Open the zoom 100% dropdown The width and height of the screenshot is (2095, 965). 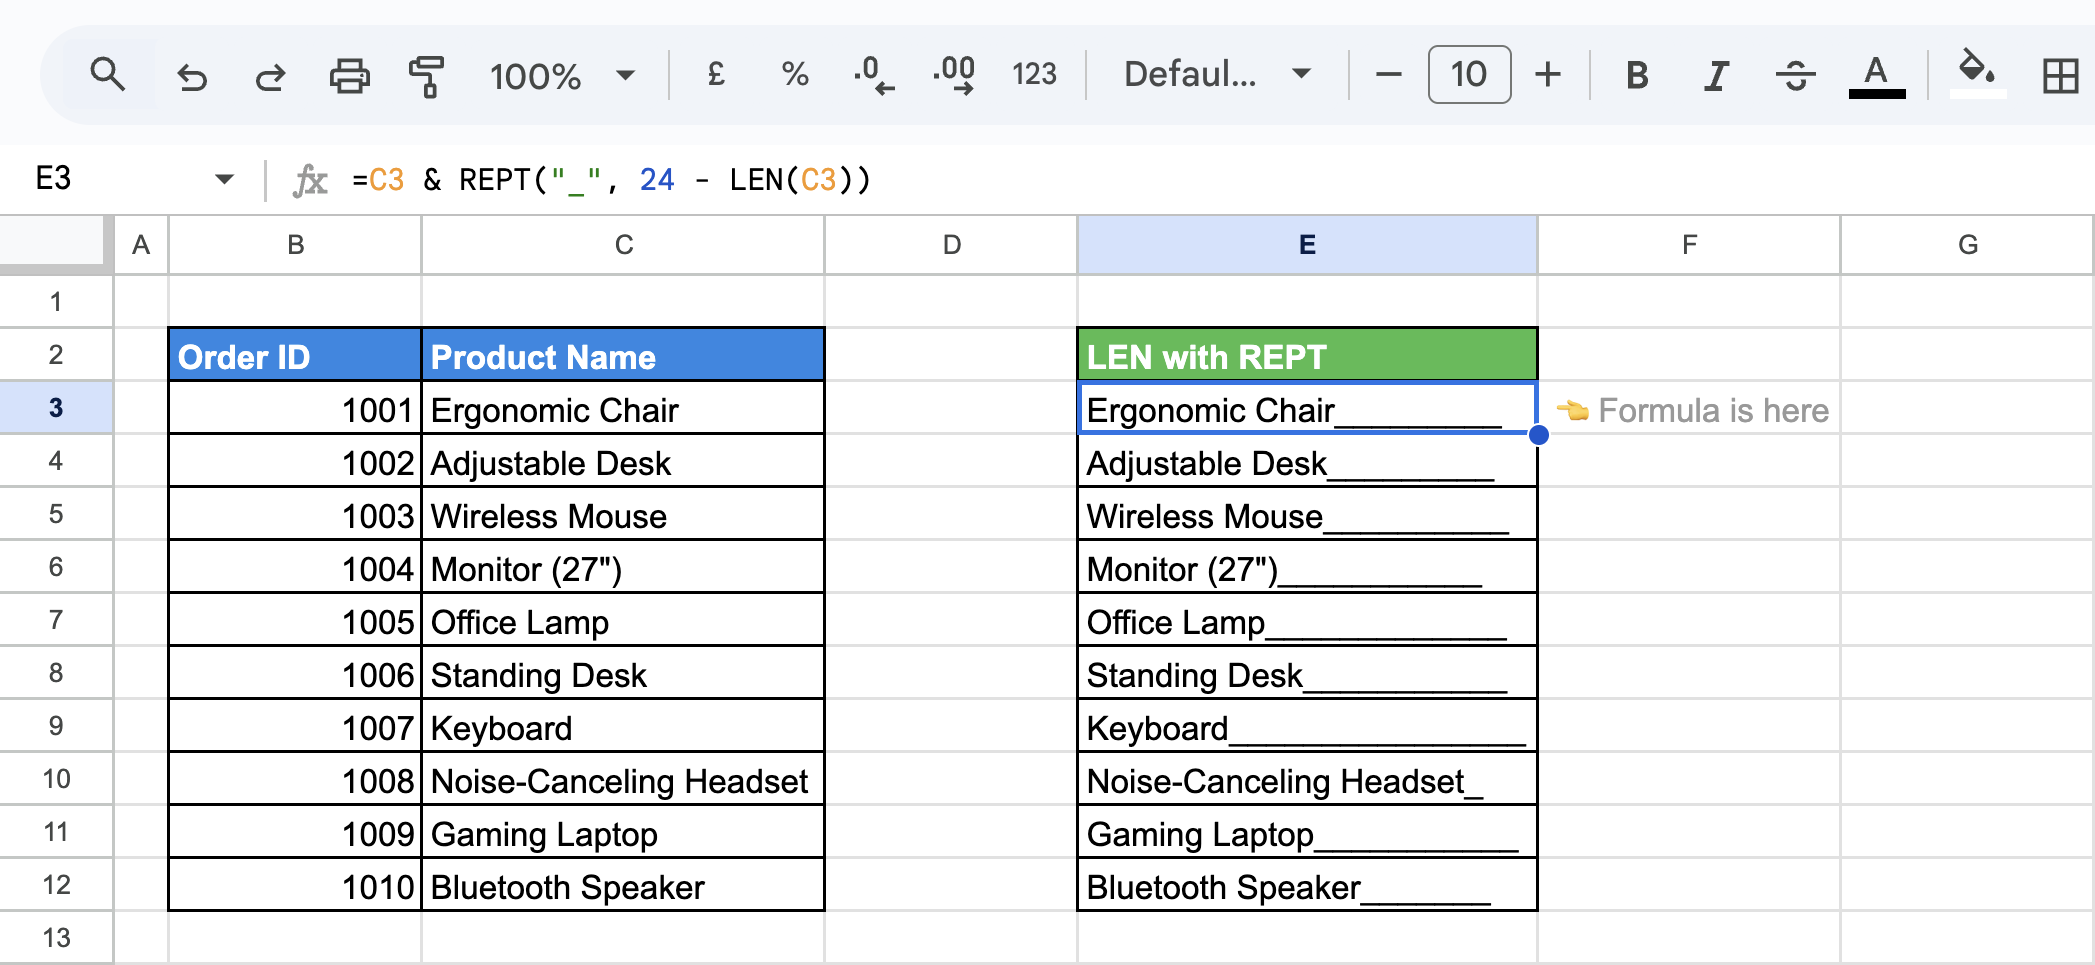click(x=561, y=76)
